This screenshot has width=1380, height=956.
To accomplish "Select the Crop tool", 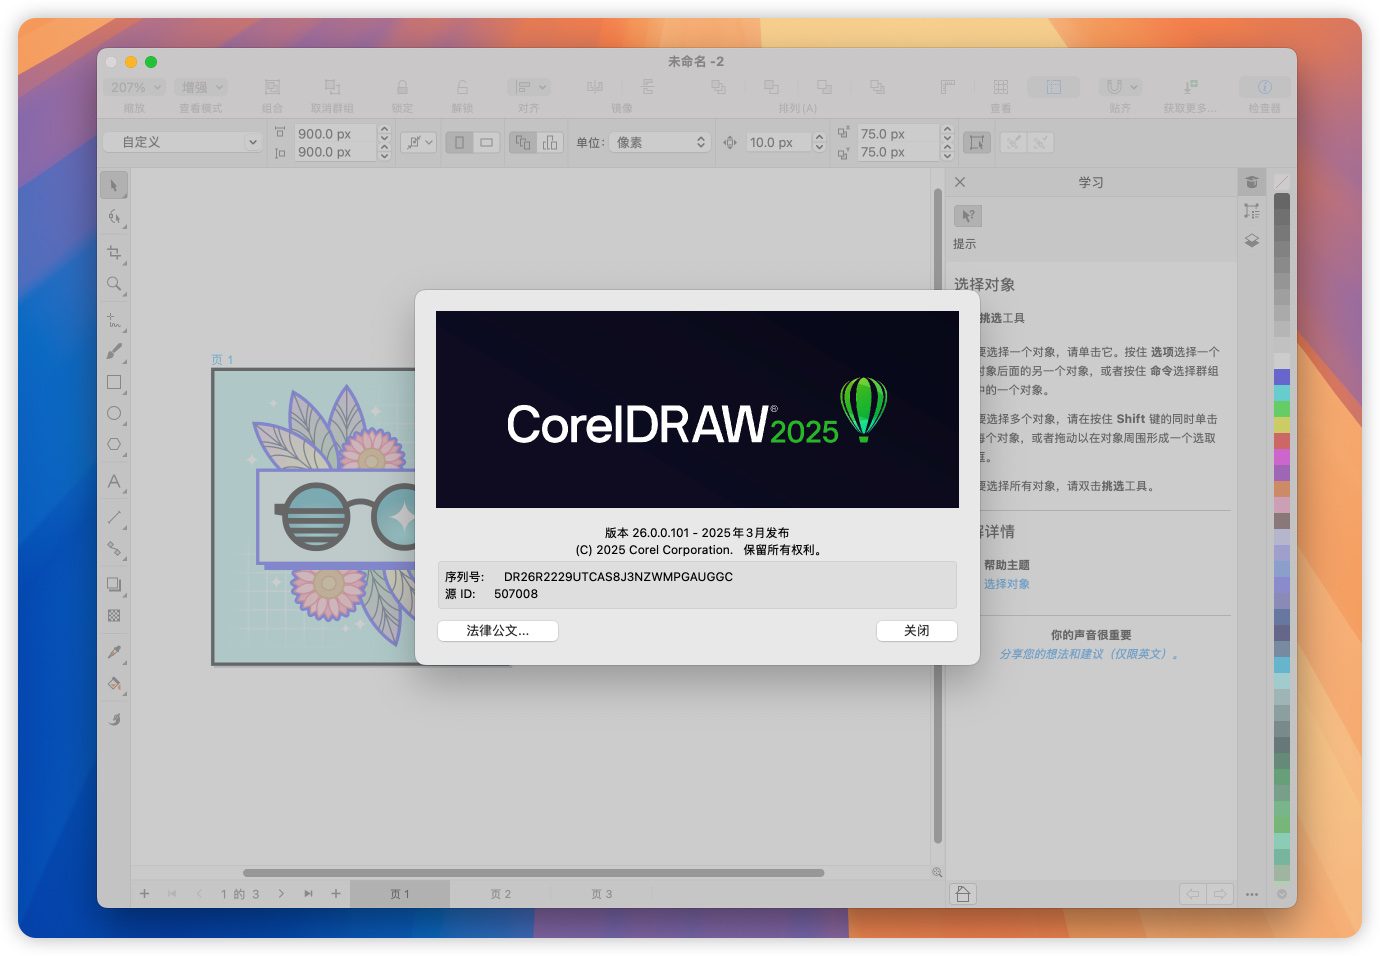I will [114, 253].
